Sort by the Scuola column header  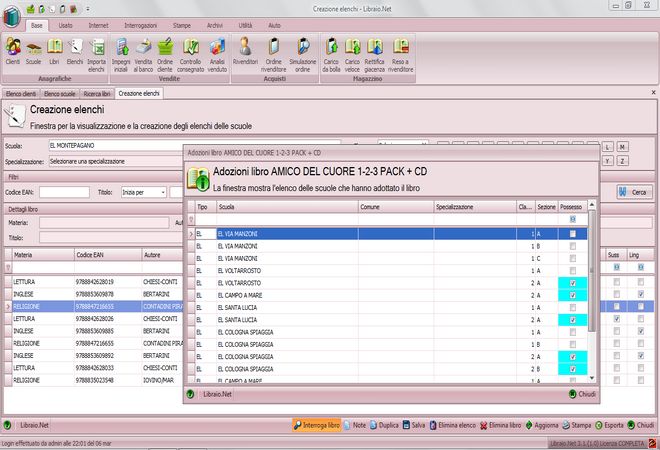coord(287,207)
